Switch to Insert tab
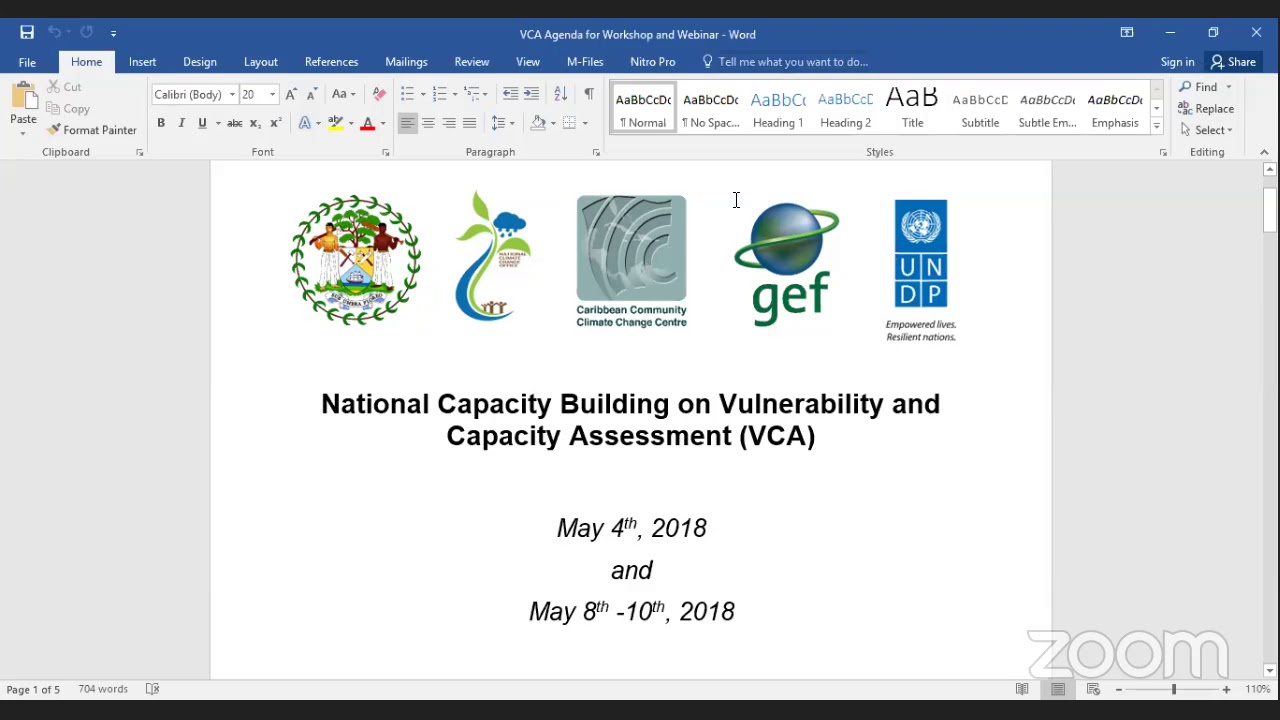1280x720 pixels. 142,62
